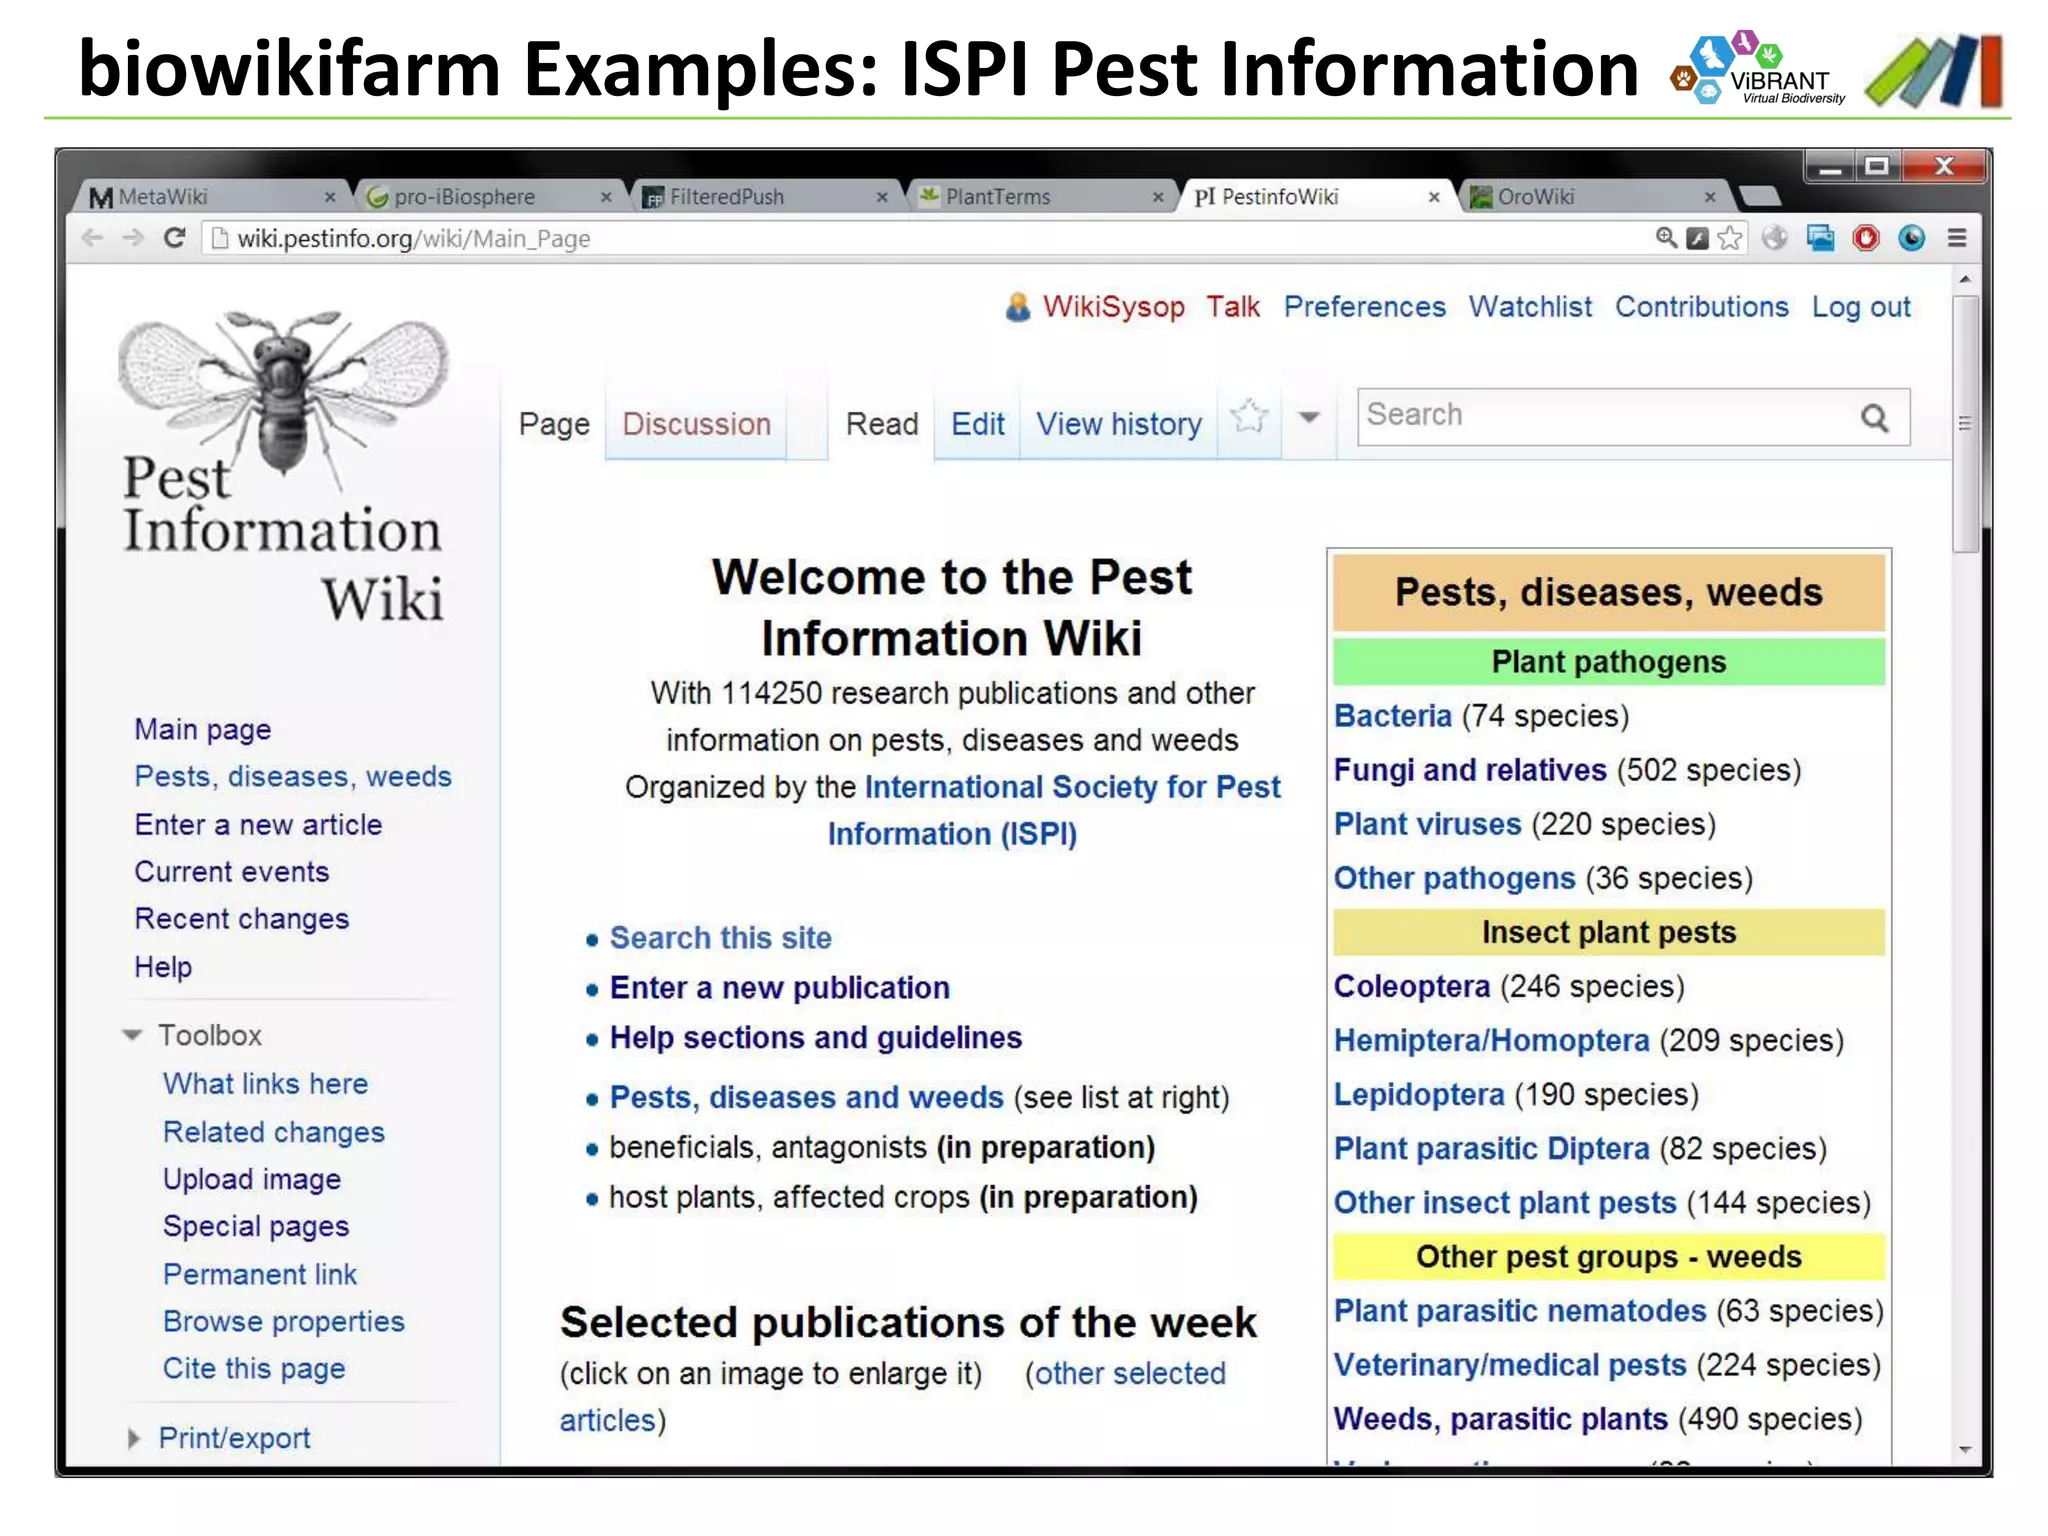Open the Chrome menu hamburger icon
This screenshot has width=2048, height=1536.
1957,238
